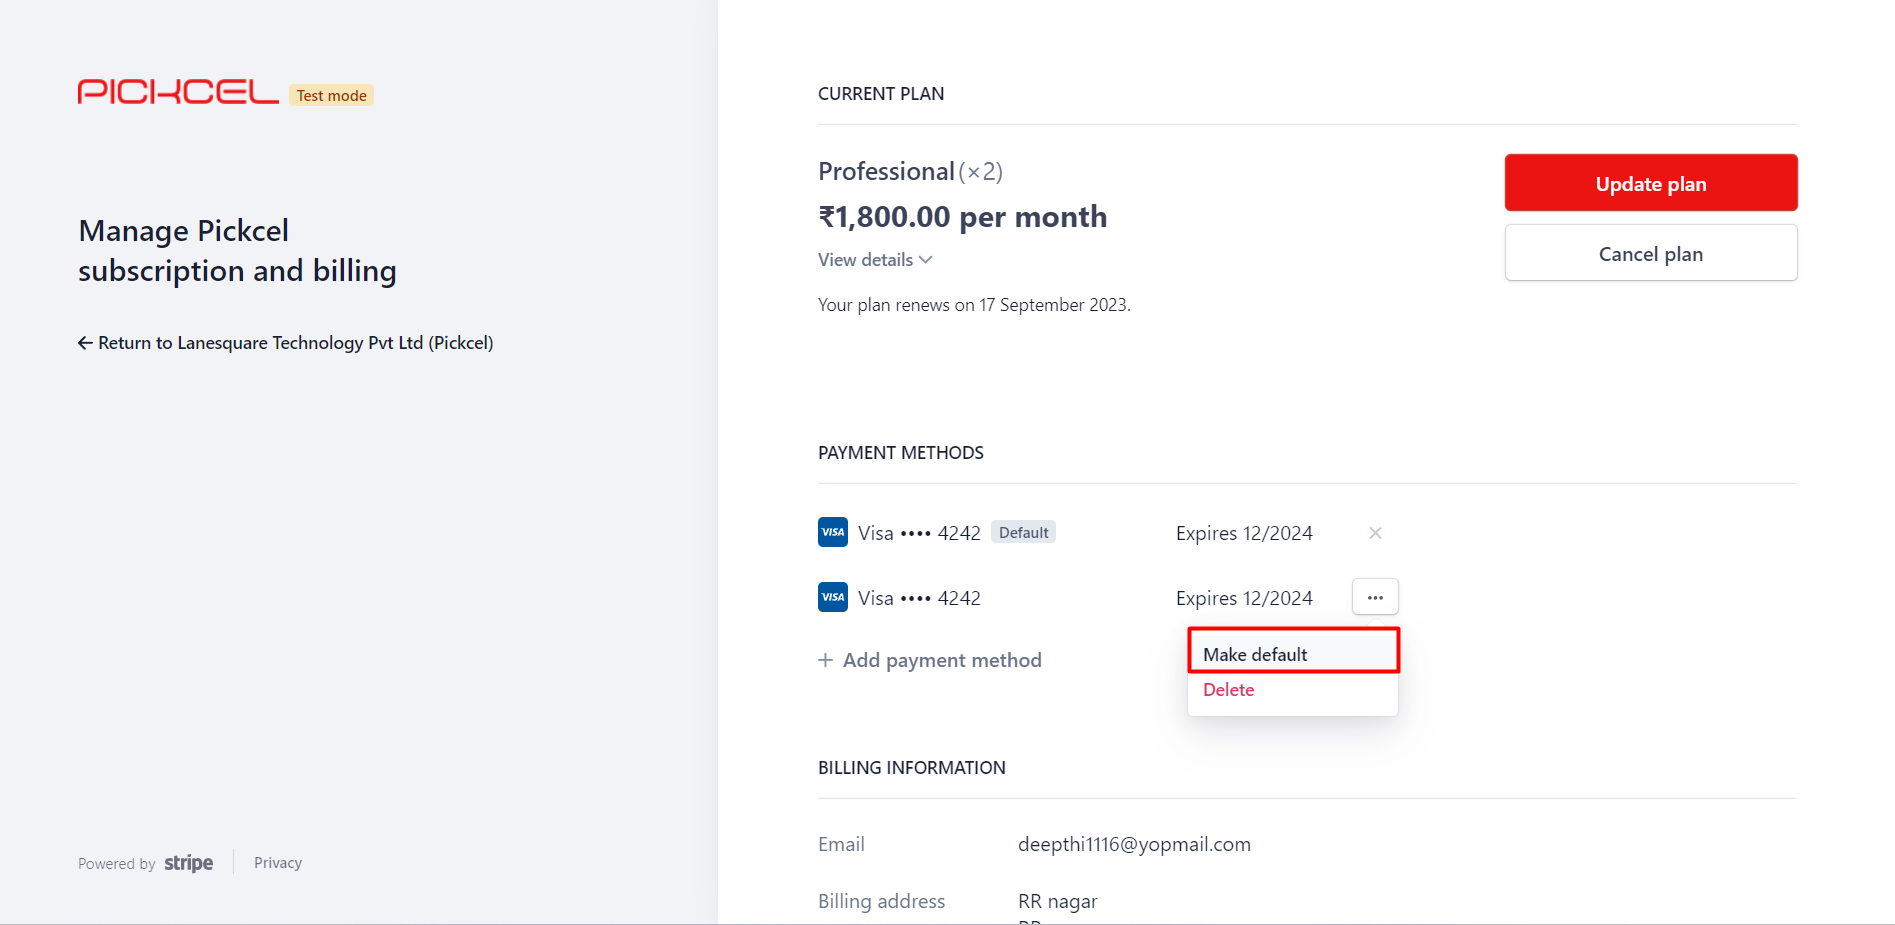Choose Make default from card menu
1895x925 pixels.
1293,654
